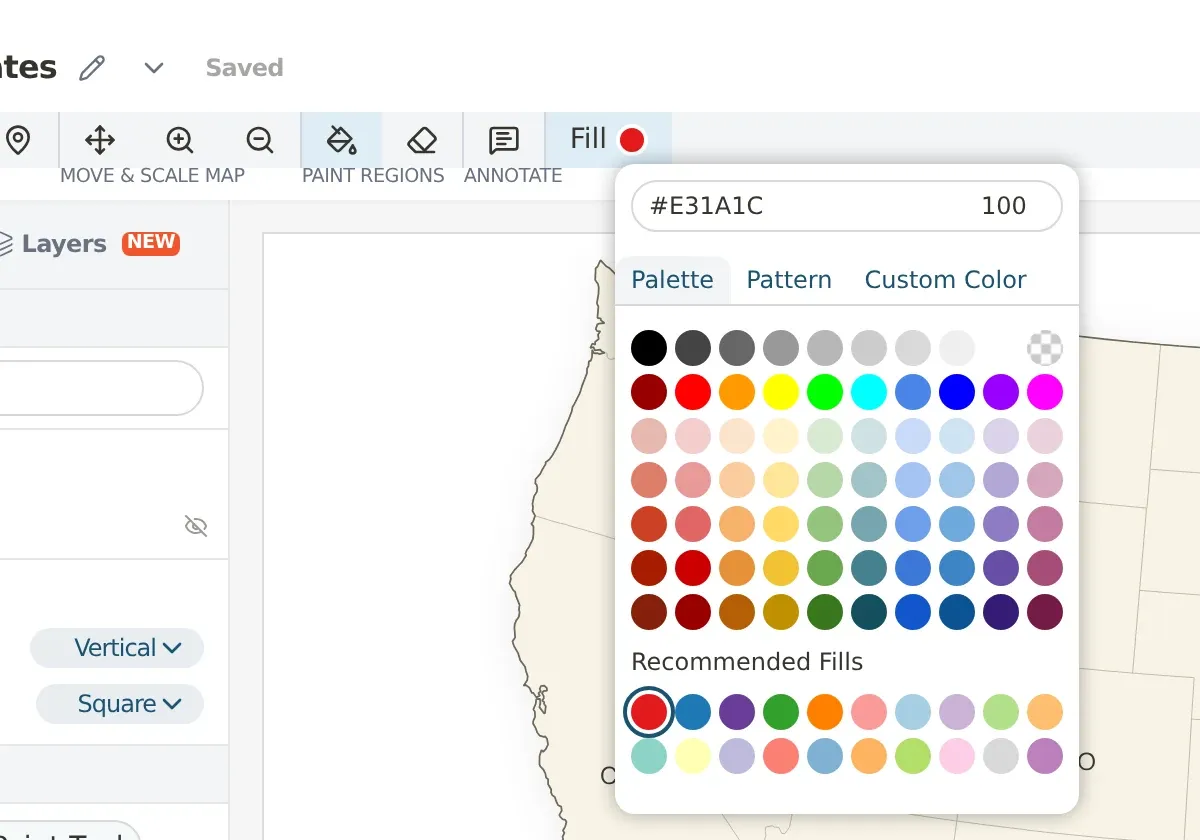Switch to the Palette tab
The image size is (1200, 840).
(x=672, y=280)
